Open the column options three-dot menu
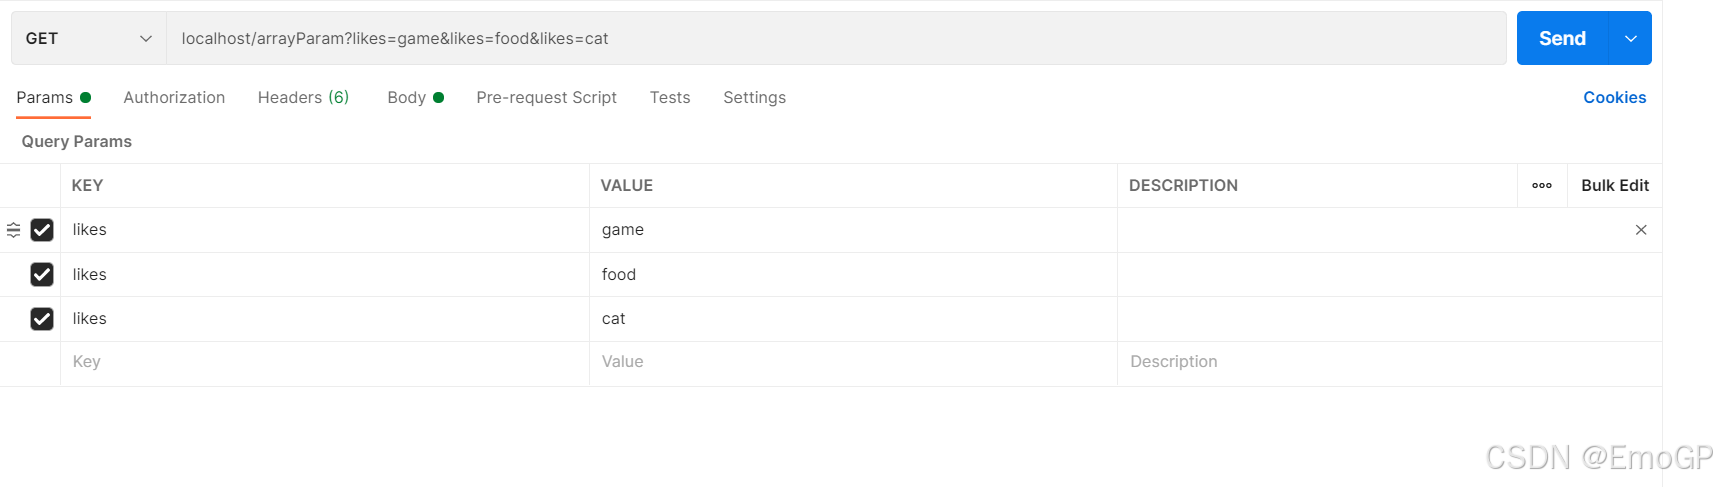Screen dimensions: 1717x487 1542,185
